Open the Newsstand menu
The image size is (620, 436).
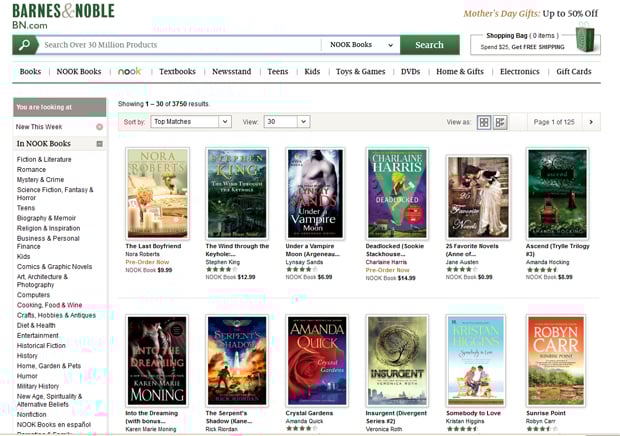tap(231, 72)
